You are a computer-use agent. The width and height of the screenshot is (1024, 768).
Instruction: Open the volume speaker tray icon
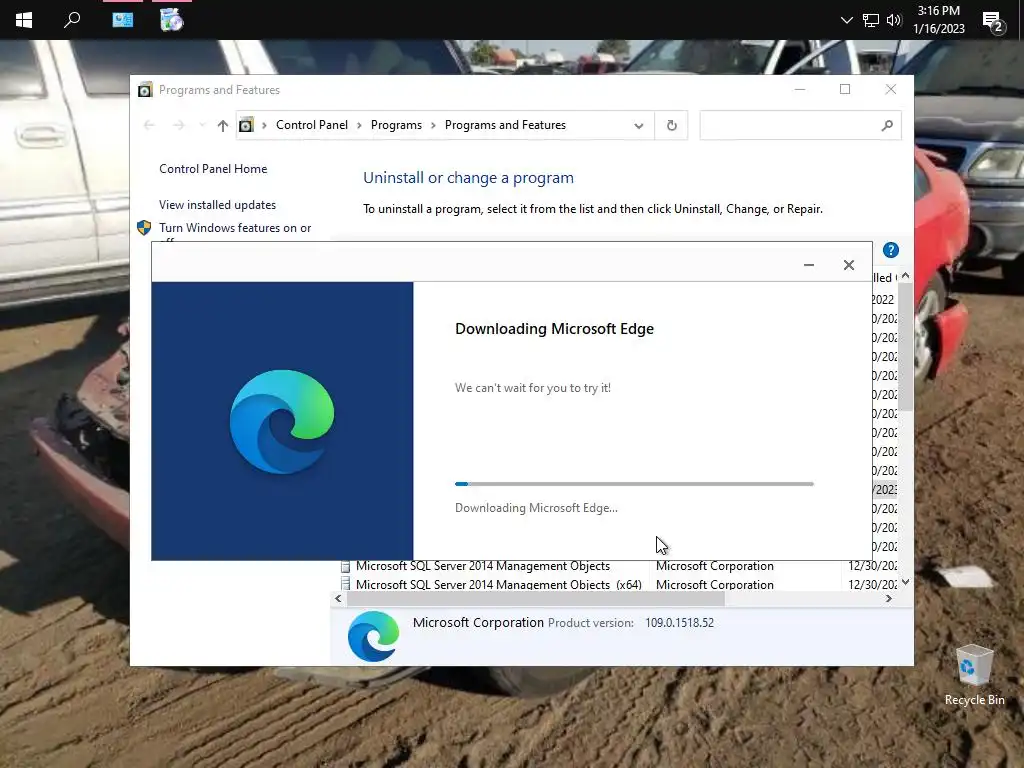tap(893, 20)
